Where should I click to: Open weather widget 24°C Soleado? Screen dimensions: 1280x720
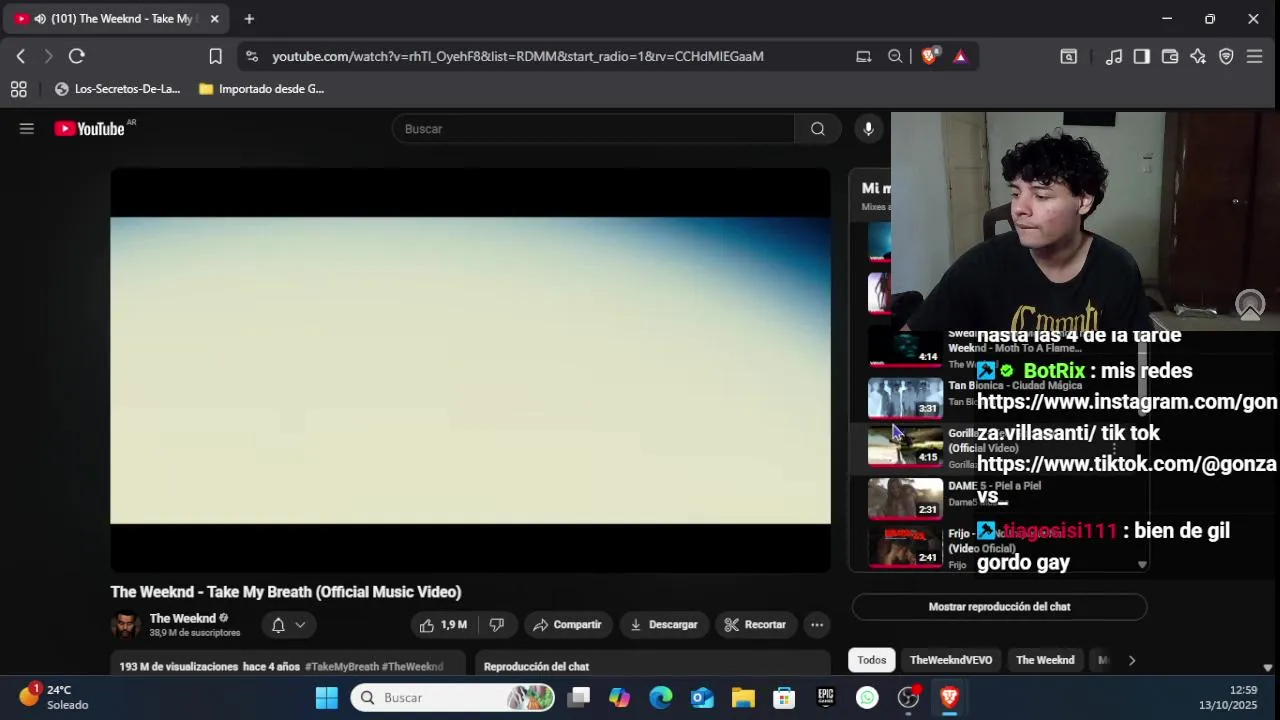(55, 698)
